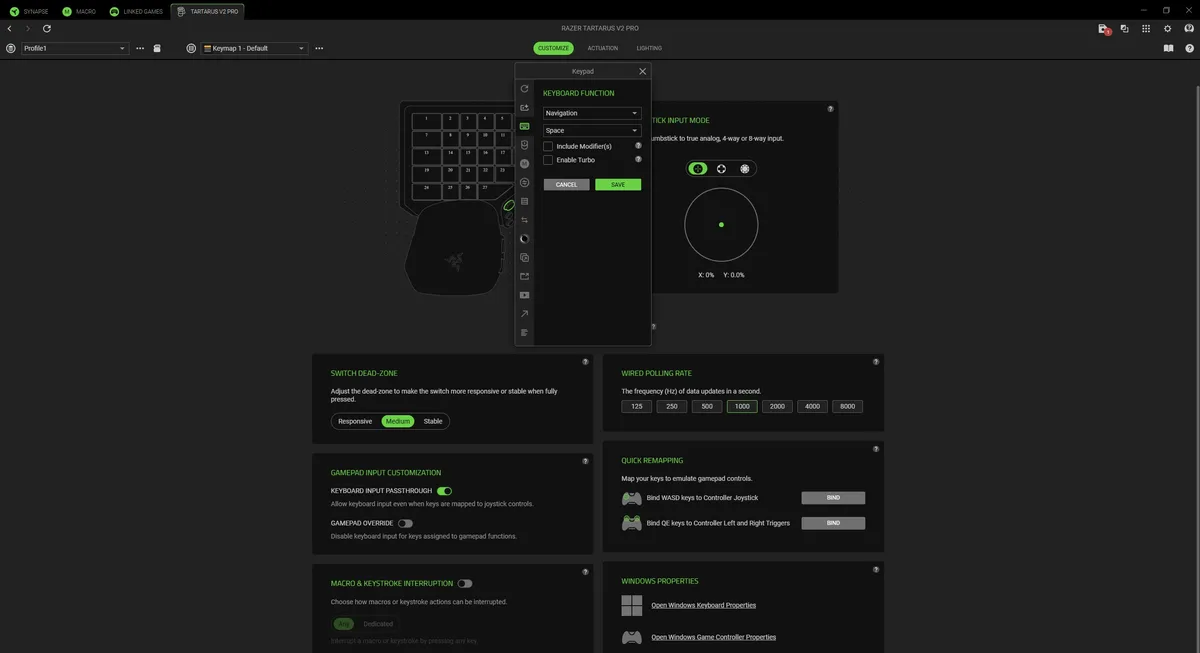Select the Multimedia icon in Keypad sidebar
Image resolution: width=1200 pixels, height=653 pixels.
tap(525, 295)
